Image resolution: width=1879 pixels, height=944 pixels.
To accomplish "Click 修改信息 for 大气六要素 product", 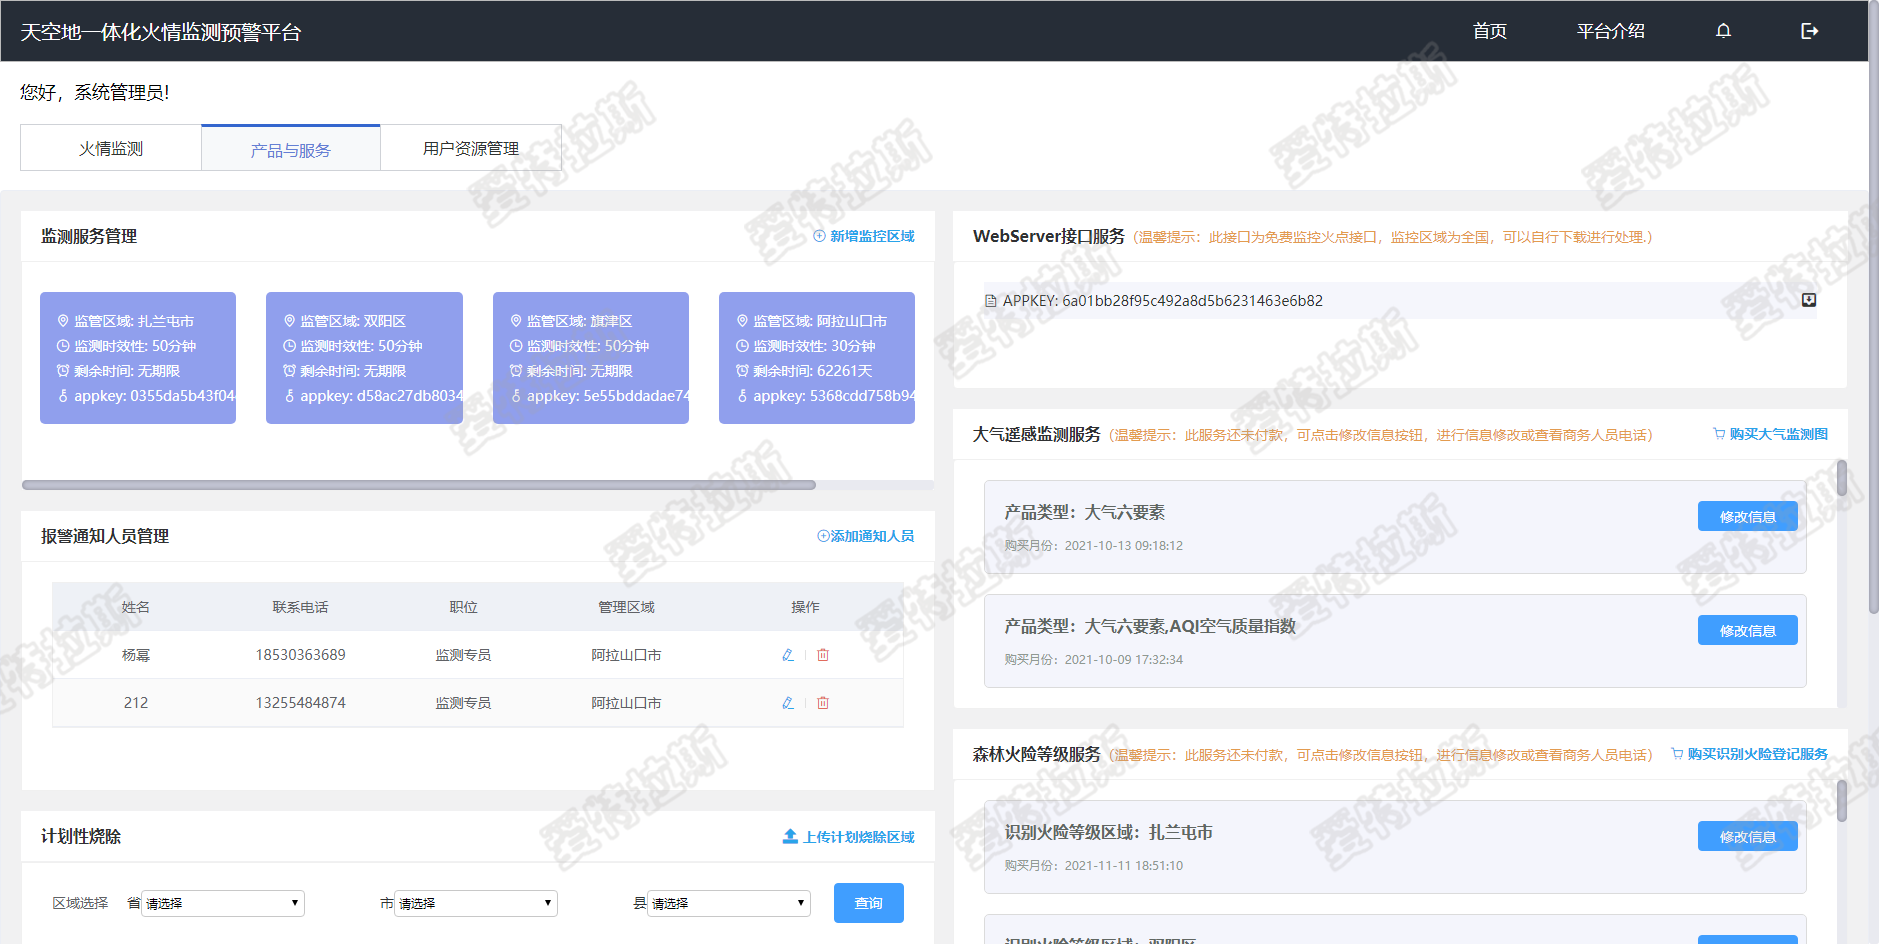I will [x=1747, y=517].
